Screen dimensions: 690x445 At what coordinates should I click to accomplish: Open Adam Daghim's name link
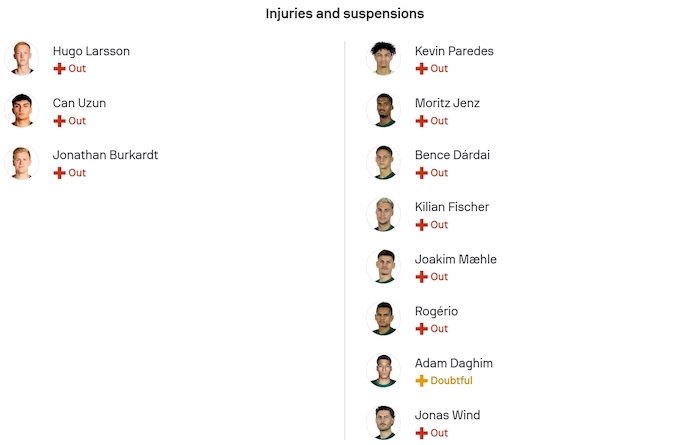(x=453, y=363)
